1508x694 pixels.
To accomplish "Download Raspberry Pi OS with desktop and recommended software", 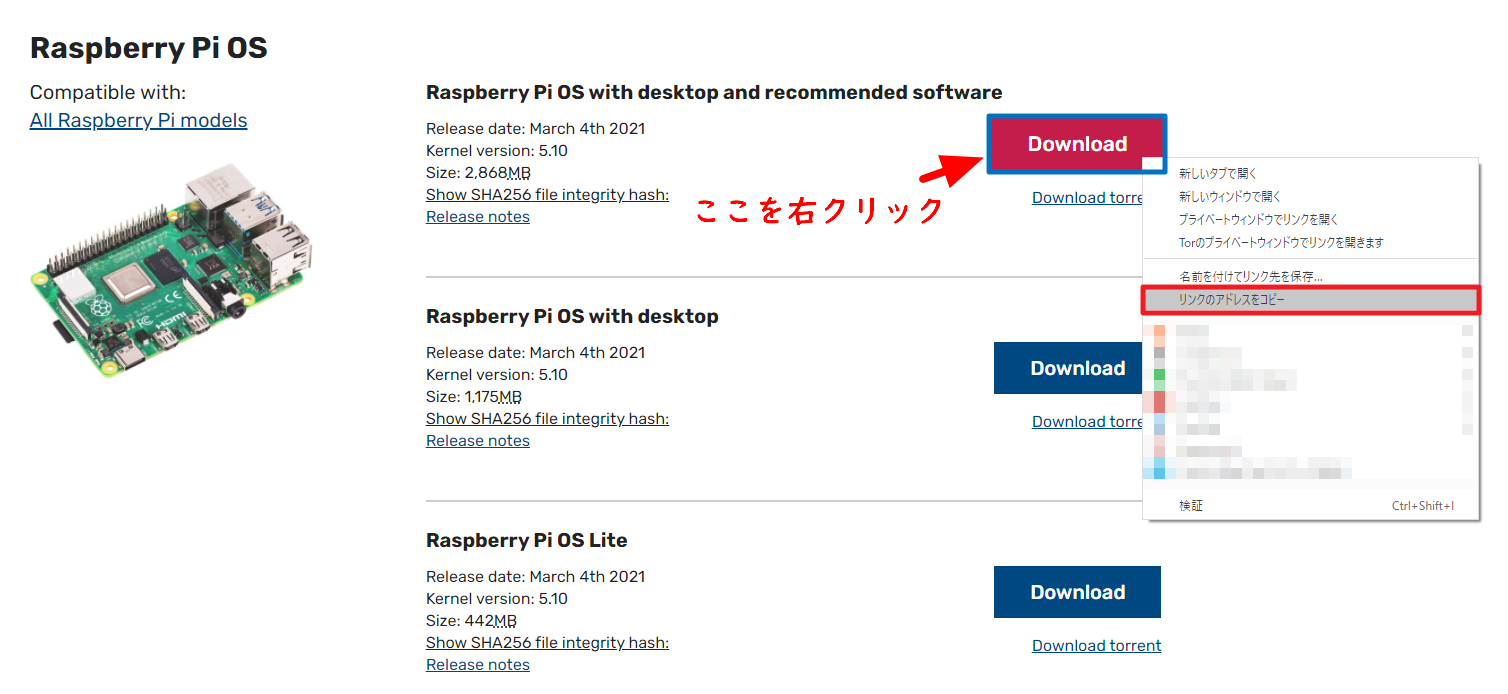I will 1077,144.
